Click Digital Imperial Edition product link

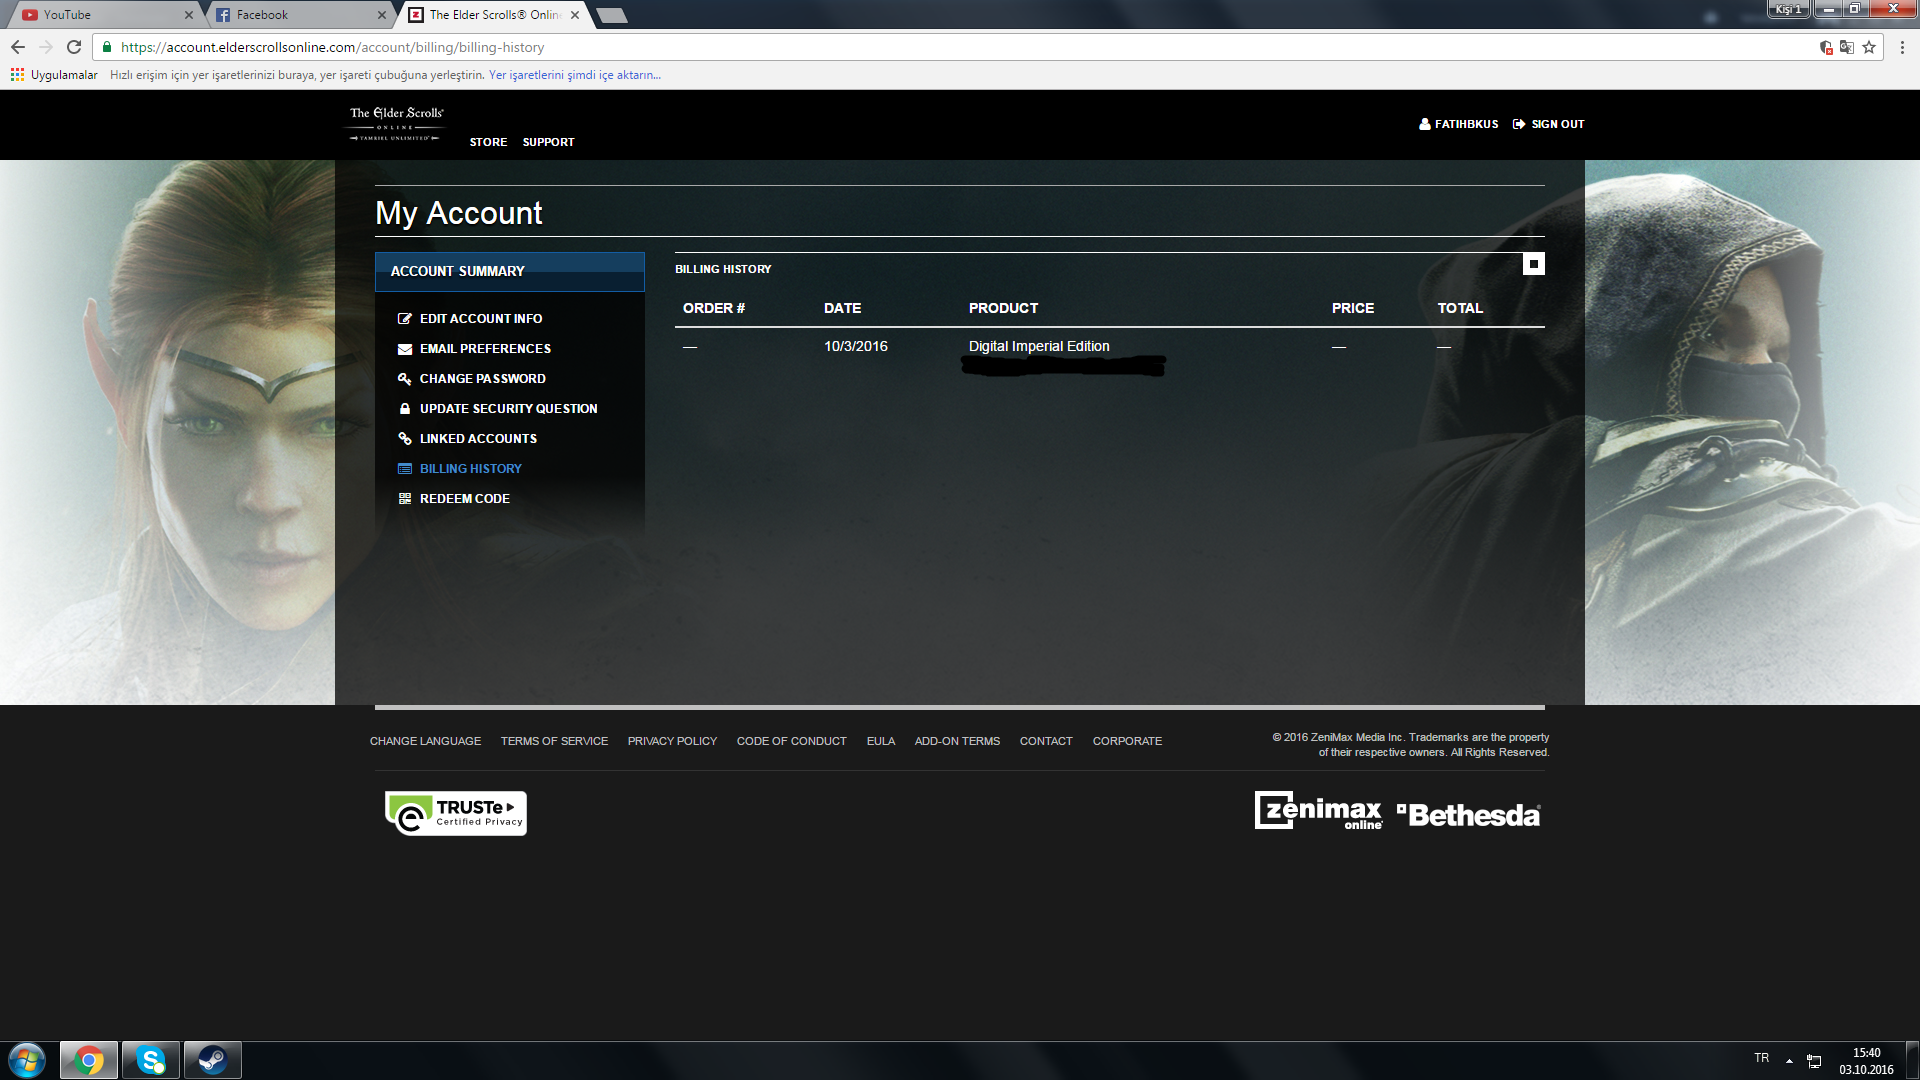[1039, 345]
